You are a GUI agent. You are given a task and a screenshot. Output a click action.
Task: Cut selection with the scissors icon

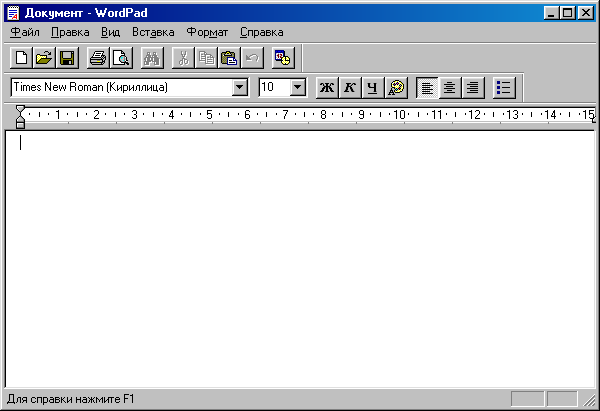(183, 58)
